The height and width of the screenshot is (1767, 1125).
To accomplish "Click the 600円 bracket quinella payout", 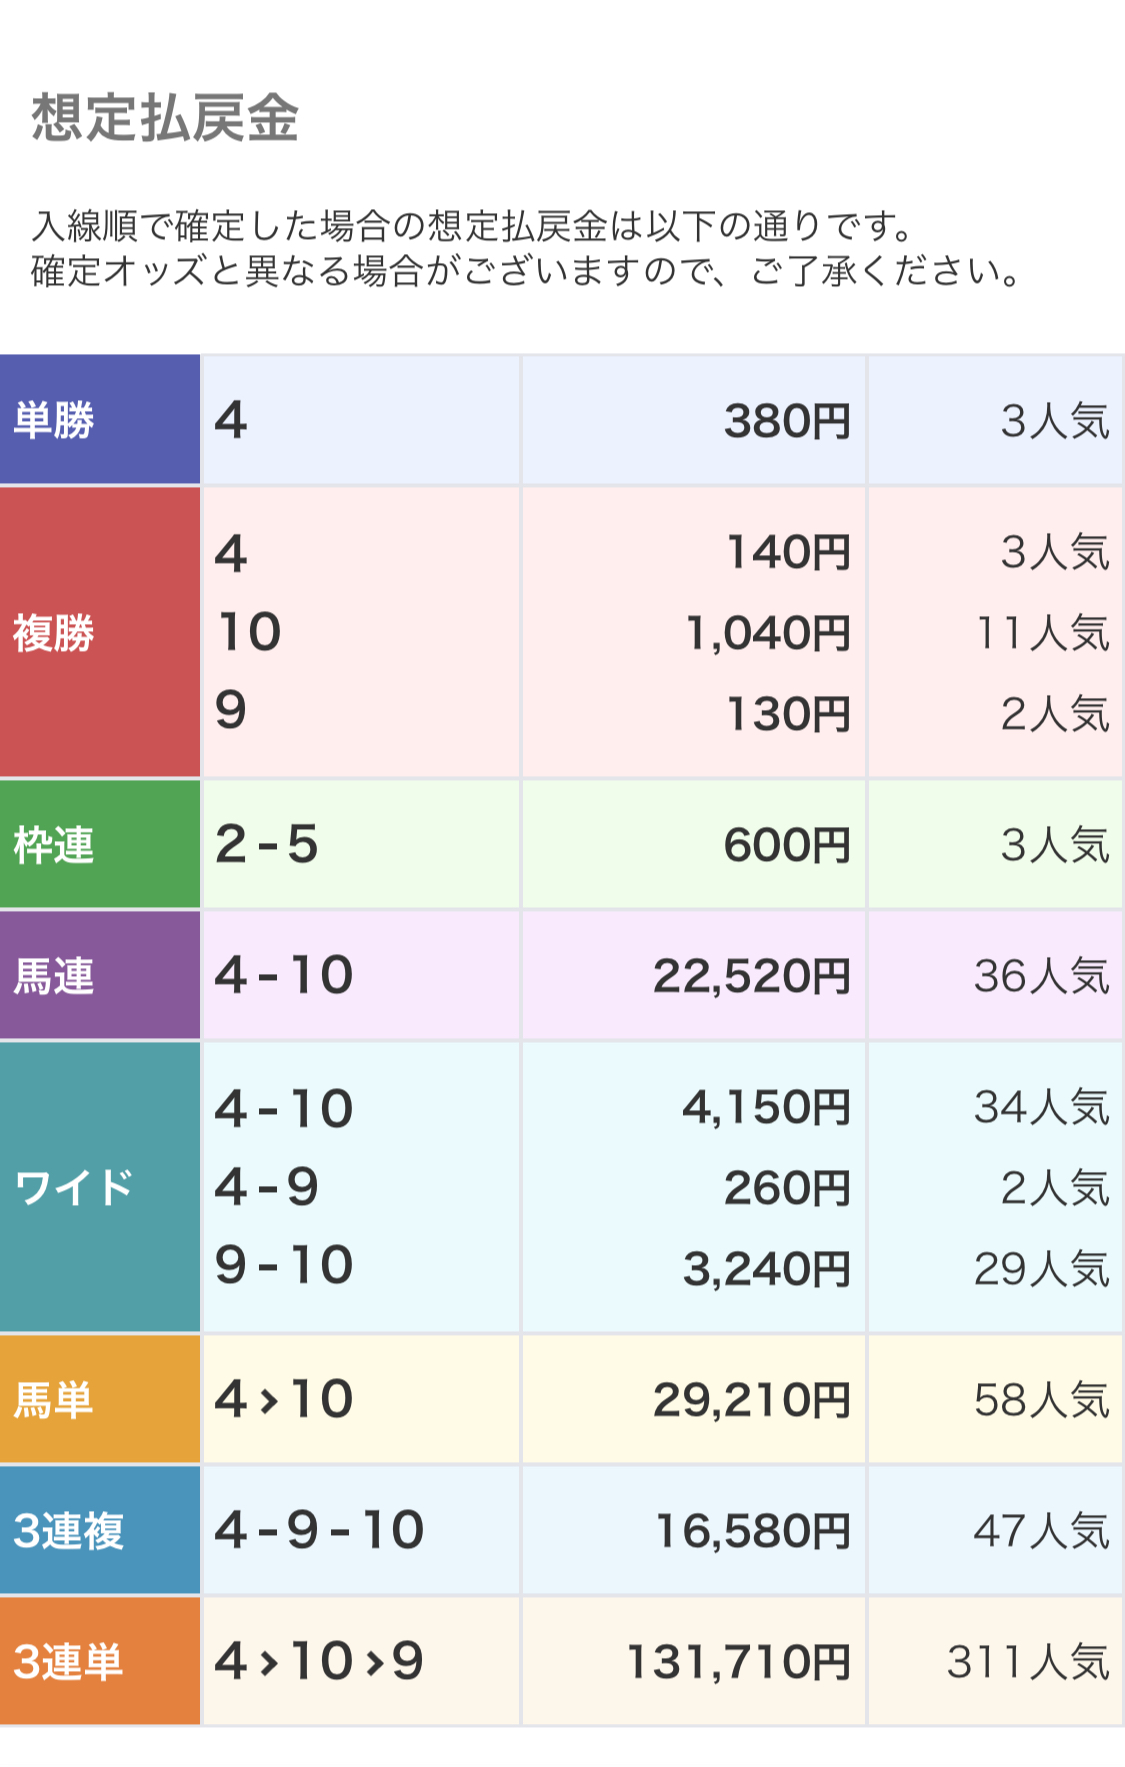I will point(787,845).
